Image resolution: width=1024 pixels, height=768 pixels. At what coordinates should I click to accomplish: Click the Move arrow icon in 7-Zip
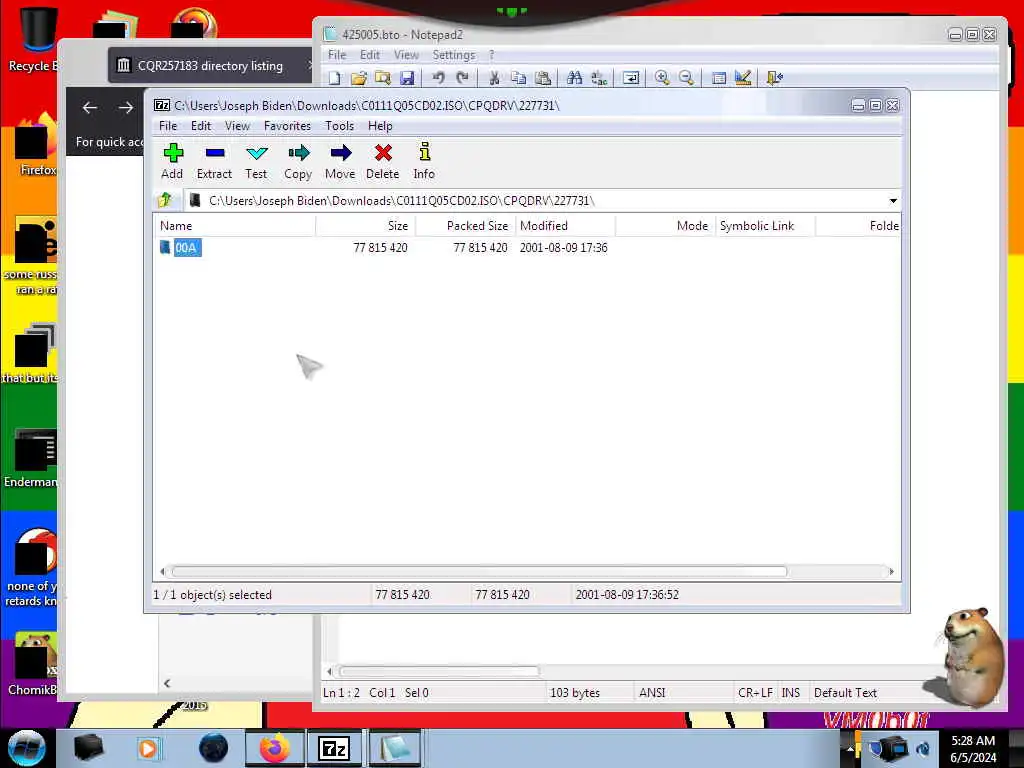click(340, 161)
